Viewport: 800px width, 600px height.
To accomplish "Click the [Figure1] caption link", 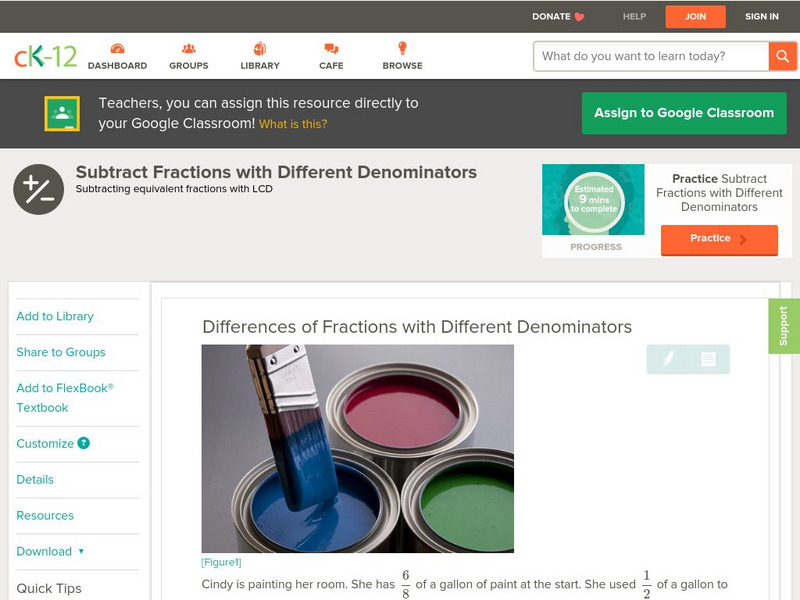I will 221,562.
